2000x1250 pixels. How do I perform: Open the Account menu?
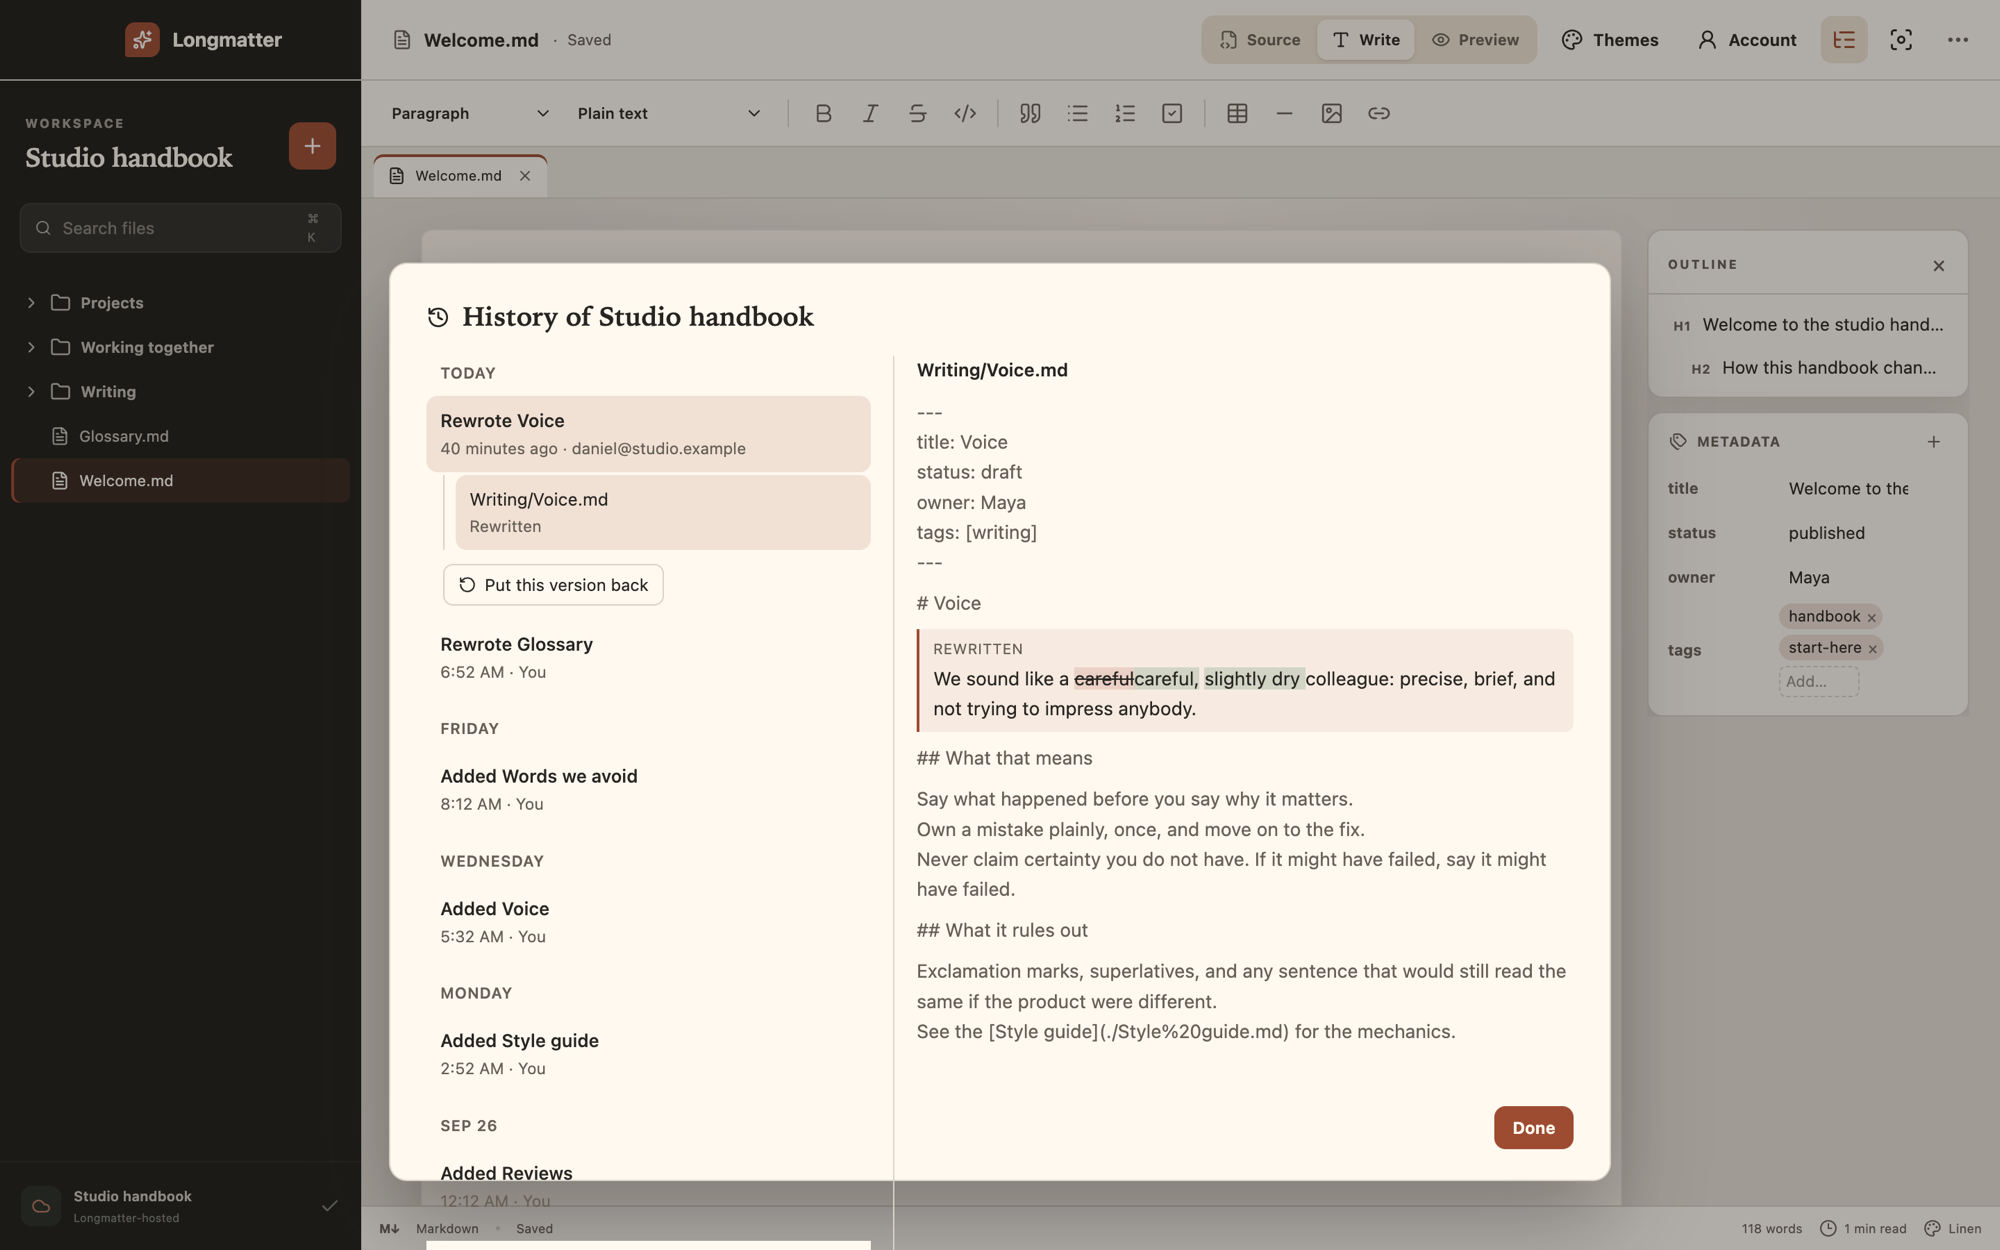1747,40
